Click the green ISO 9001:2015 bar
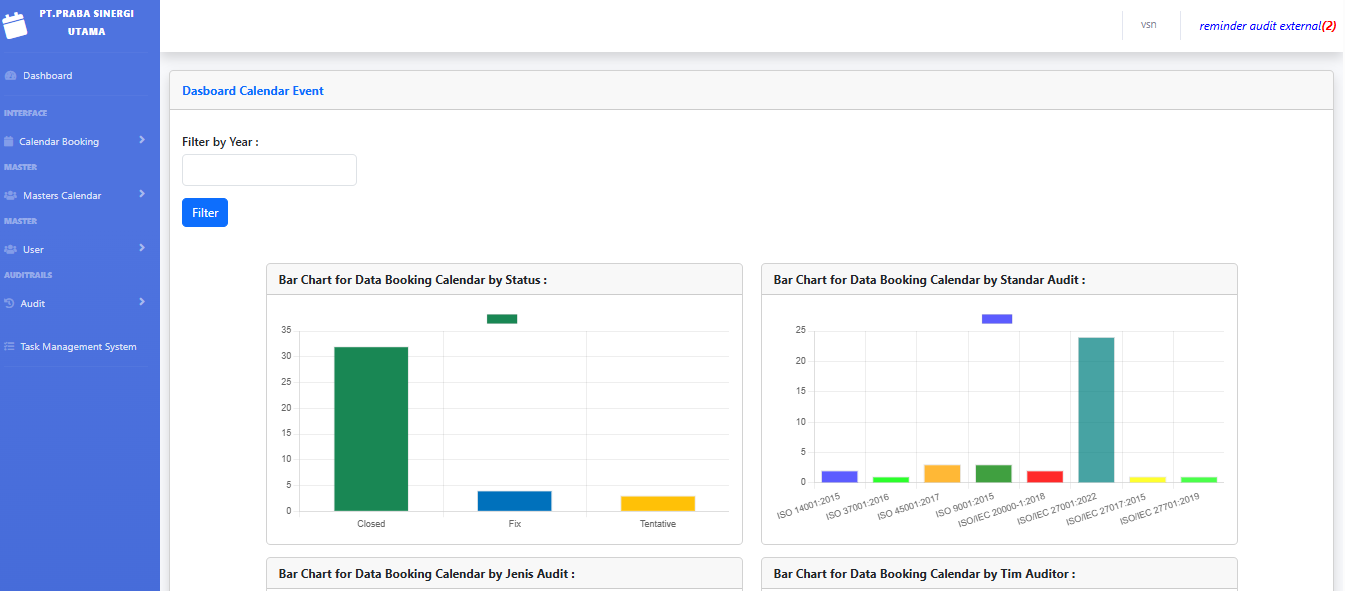The image size is (1345, 591). click(993, 474)
